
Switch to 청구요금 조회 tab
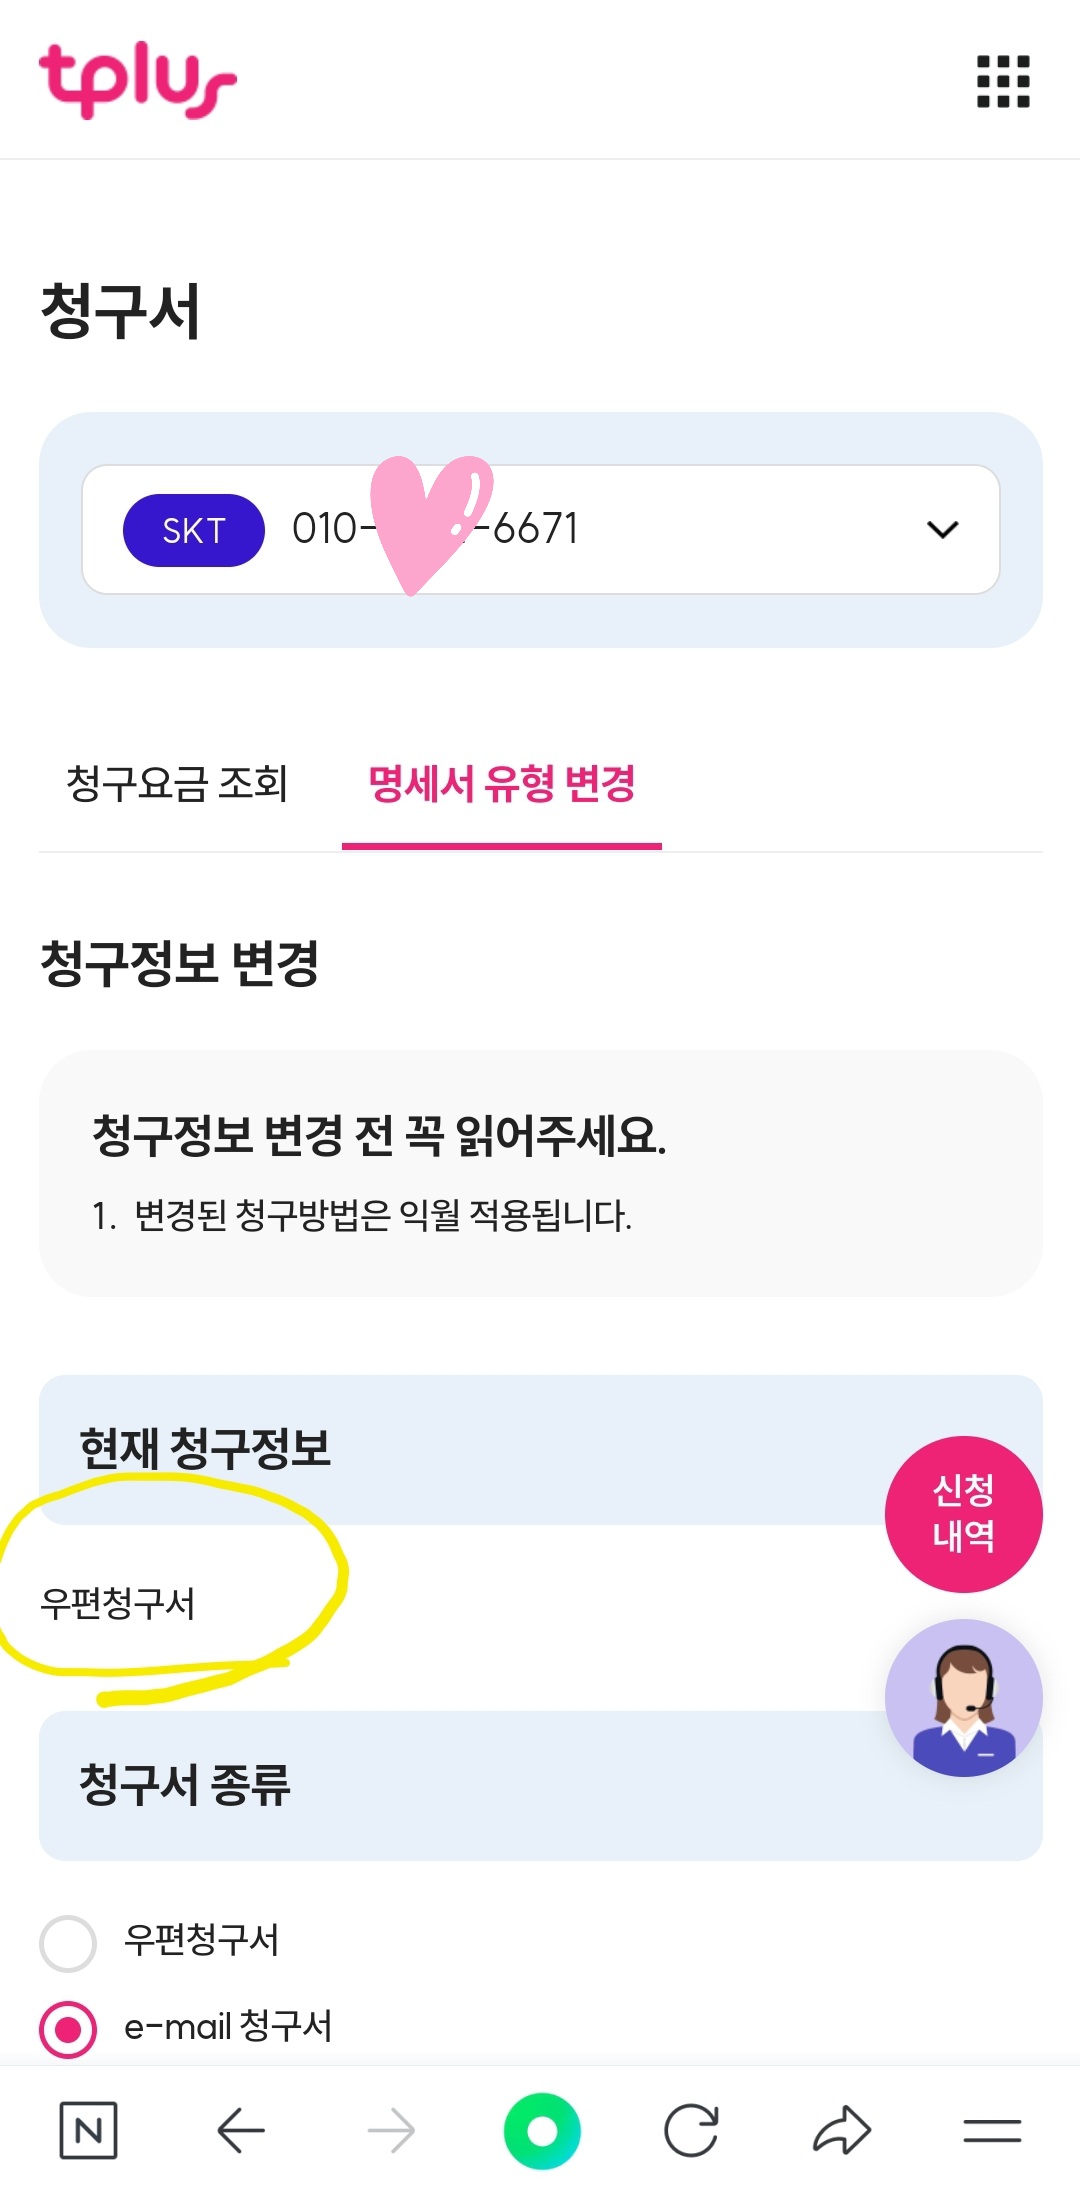click(x=177, y=784)
